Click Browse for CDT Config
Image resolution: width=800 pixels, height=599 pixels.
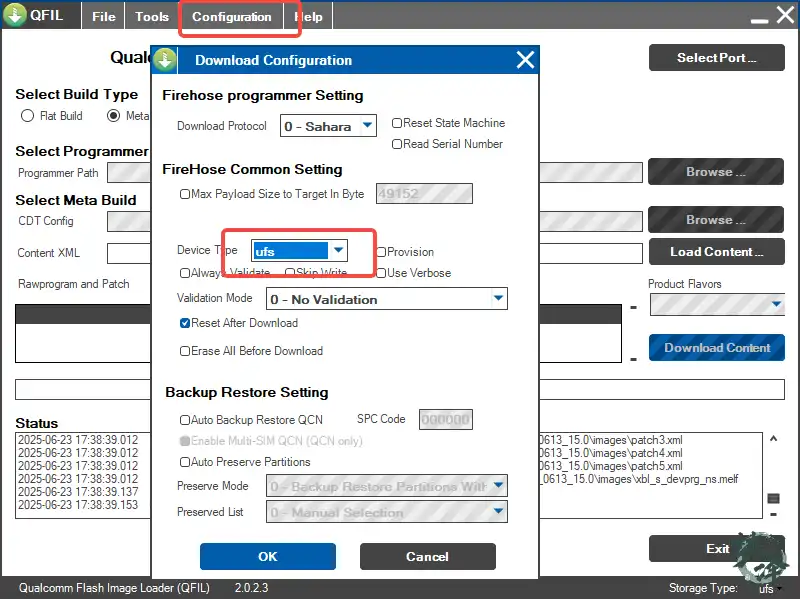pyautogui.click(x=716, y=219)
